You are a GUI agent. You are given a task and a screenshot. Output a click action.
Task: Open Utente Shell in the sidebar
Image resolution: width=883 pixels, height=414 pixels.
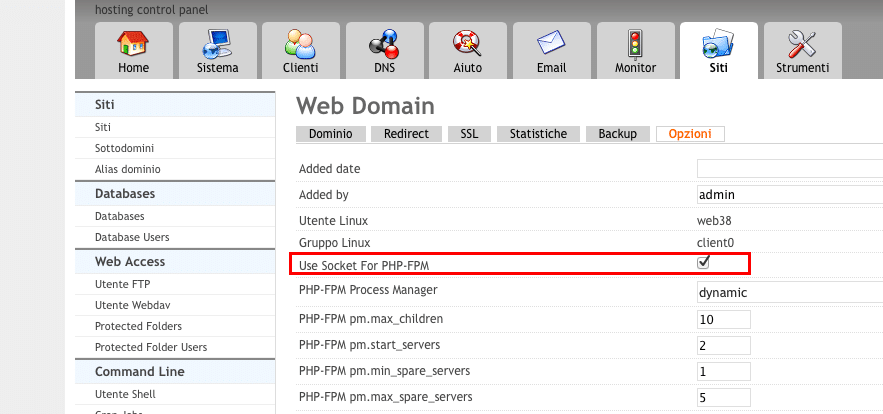(126, 394)
